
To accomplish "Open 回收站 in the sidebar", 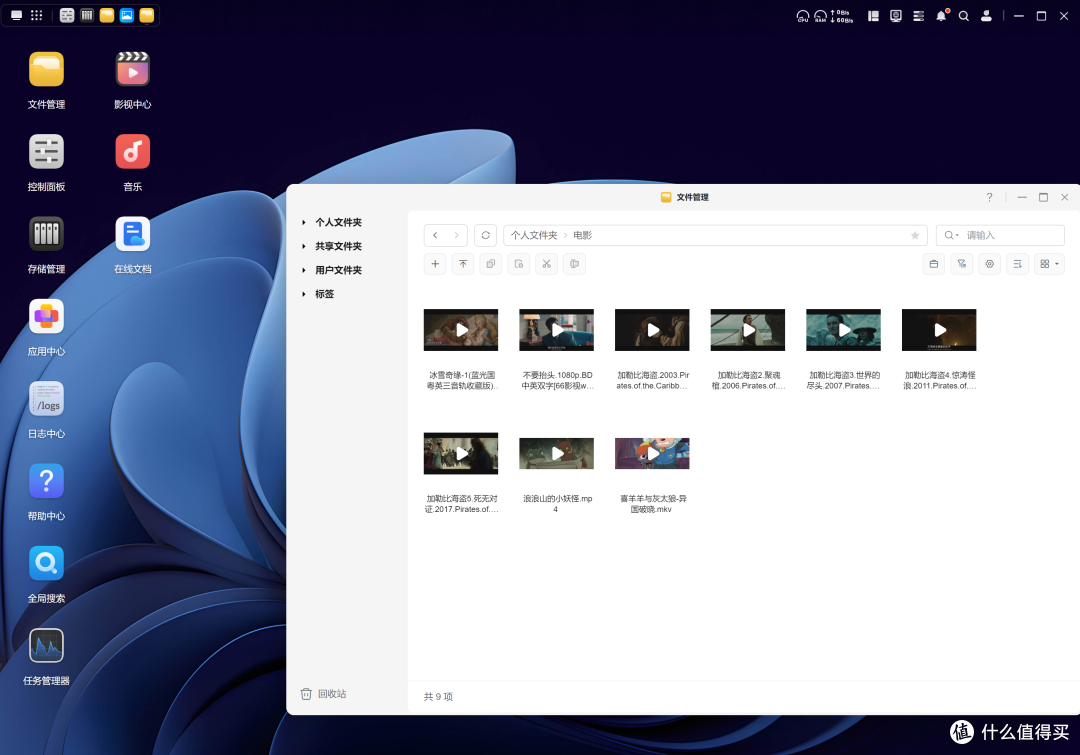I will 324,694.
